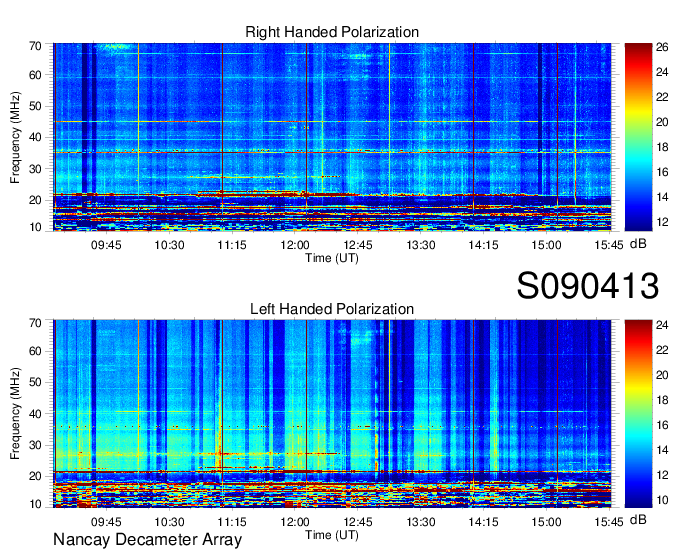Click the 70 MHz tick on upper plot
The image size is (680, 552).
pyautogui.click(x=36, y=46)
